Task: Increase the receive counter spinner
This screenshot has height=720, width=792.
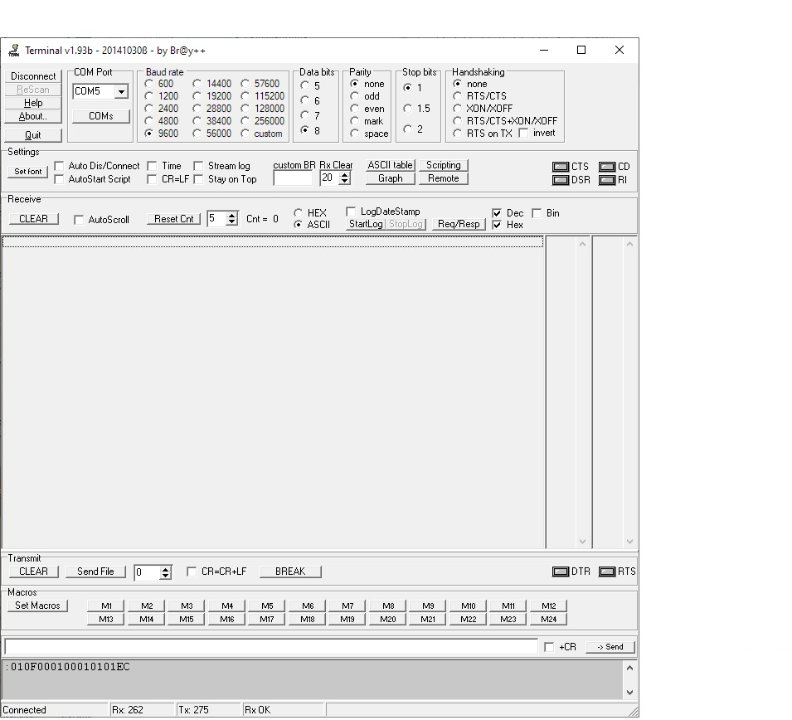Action: coord(232,215)
